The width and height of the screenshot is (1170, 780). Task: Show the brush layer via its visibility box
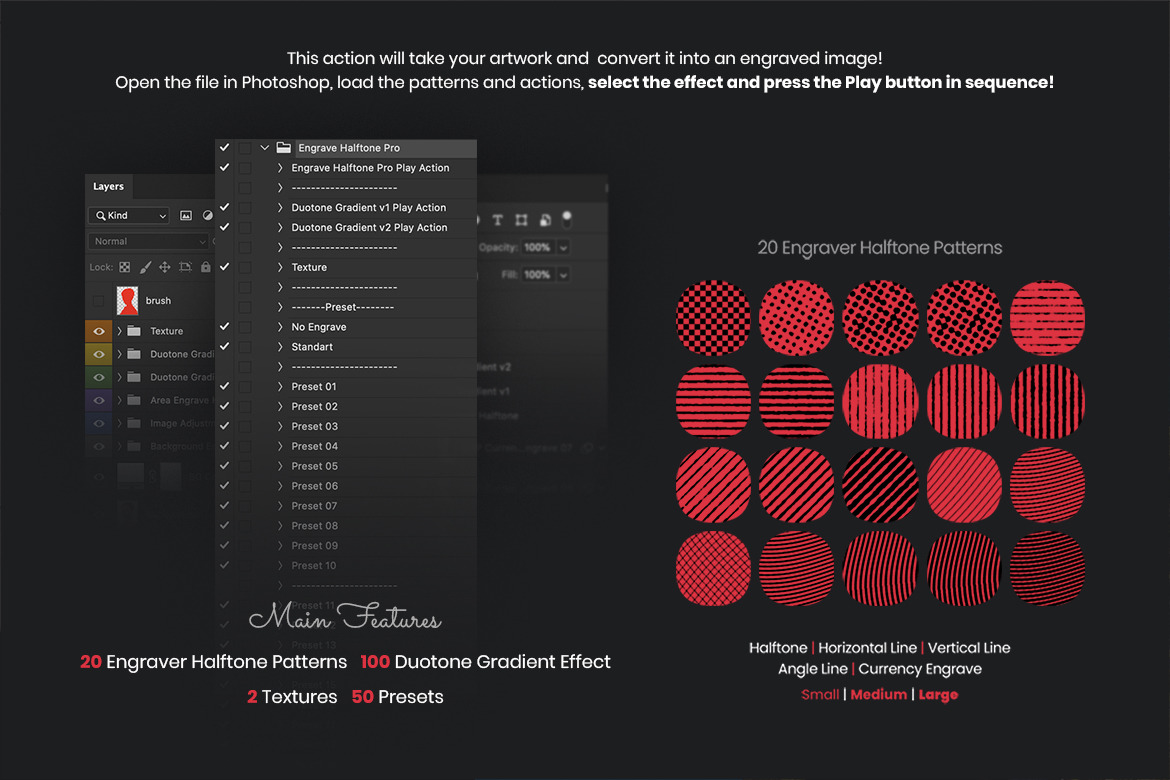pos(98,300)
